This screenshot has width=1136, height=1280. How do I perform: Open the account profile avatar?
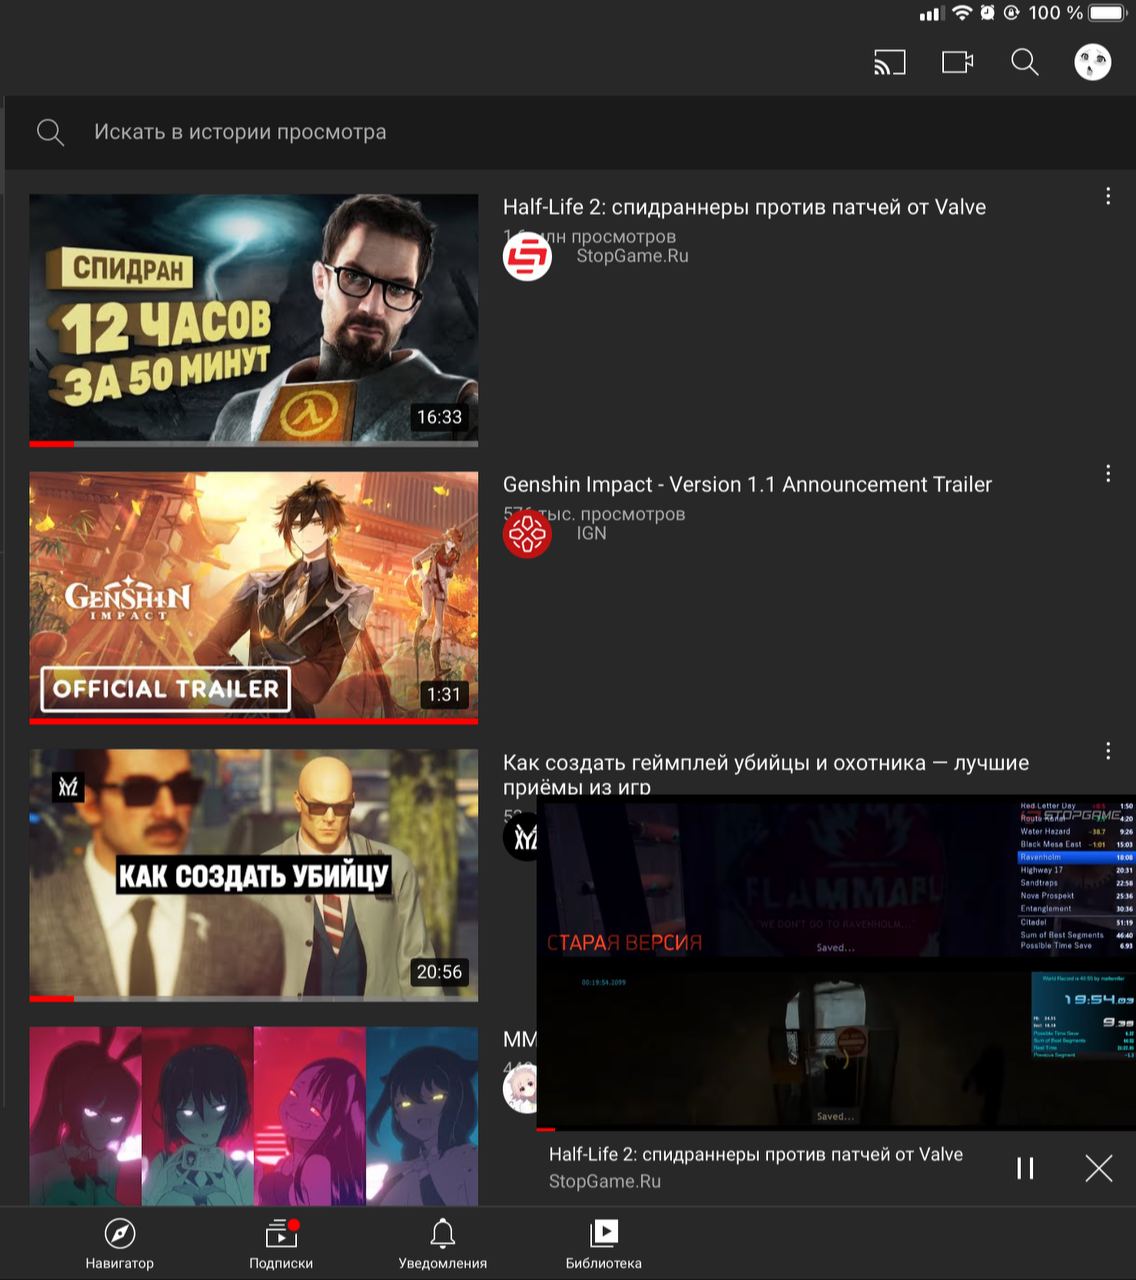coord(1093,63)
